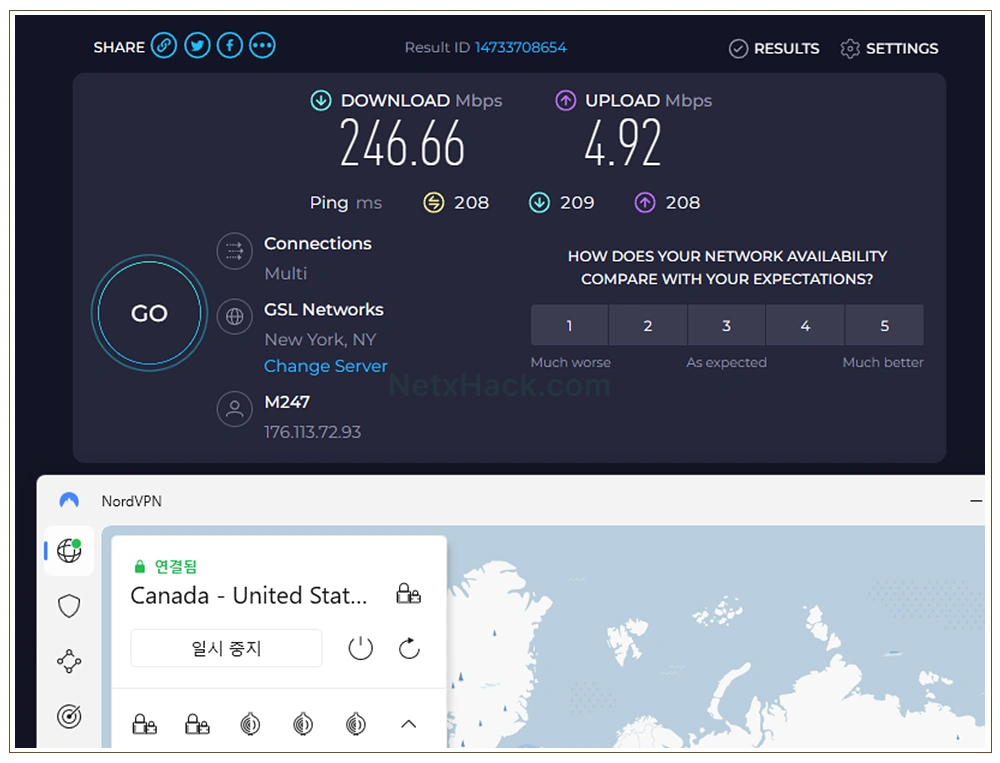Viewport: 1000px width, 763px height.
Task: Rate network 1 Much worse
Action: coord(570,325)
